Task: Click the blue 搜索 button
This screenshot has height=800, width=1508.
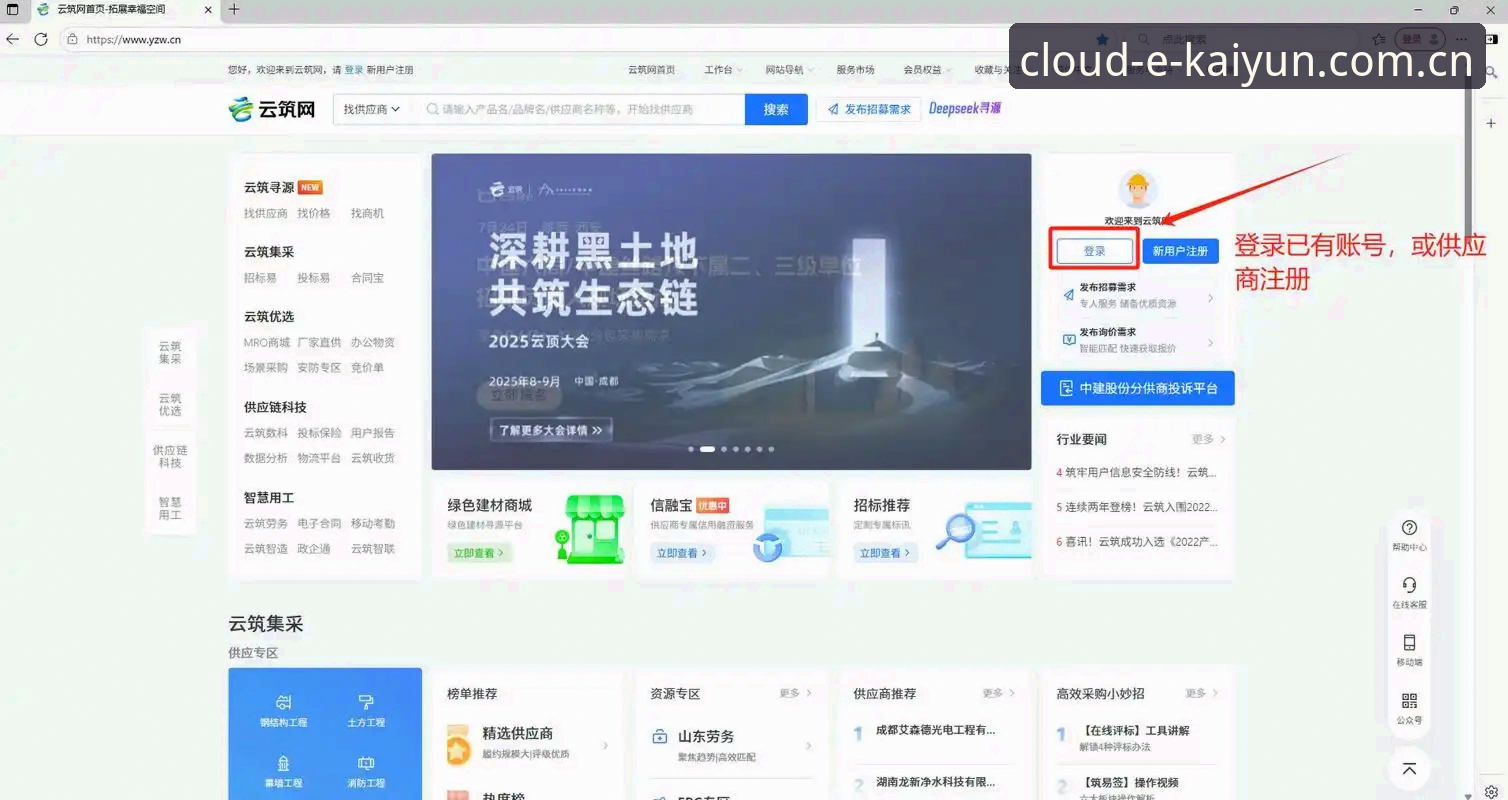Action: click(776, 109)
